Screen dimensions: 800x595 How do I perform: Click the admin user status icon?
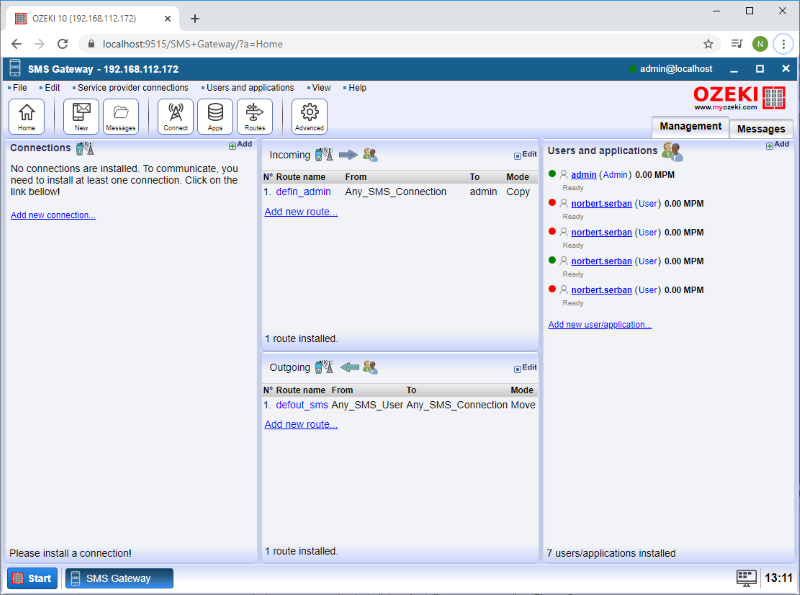[x=552, y=173]
